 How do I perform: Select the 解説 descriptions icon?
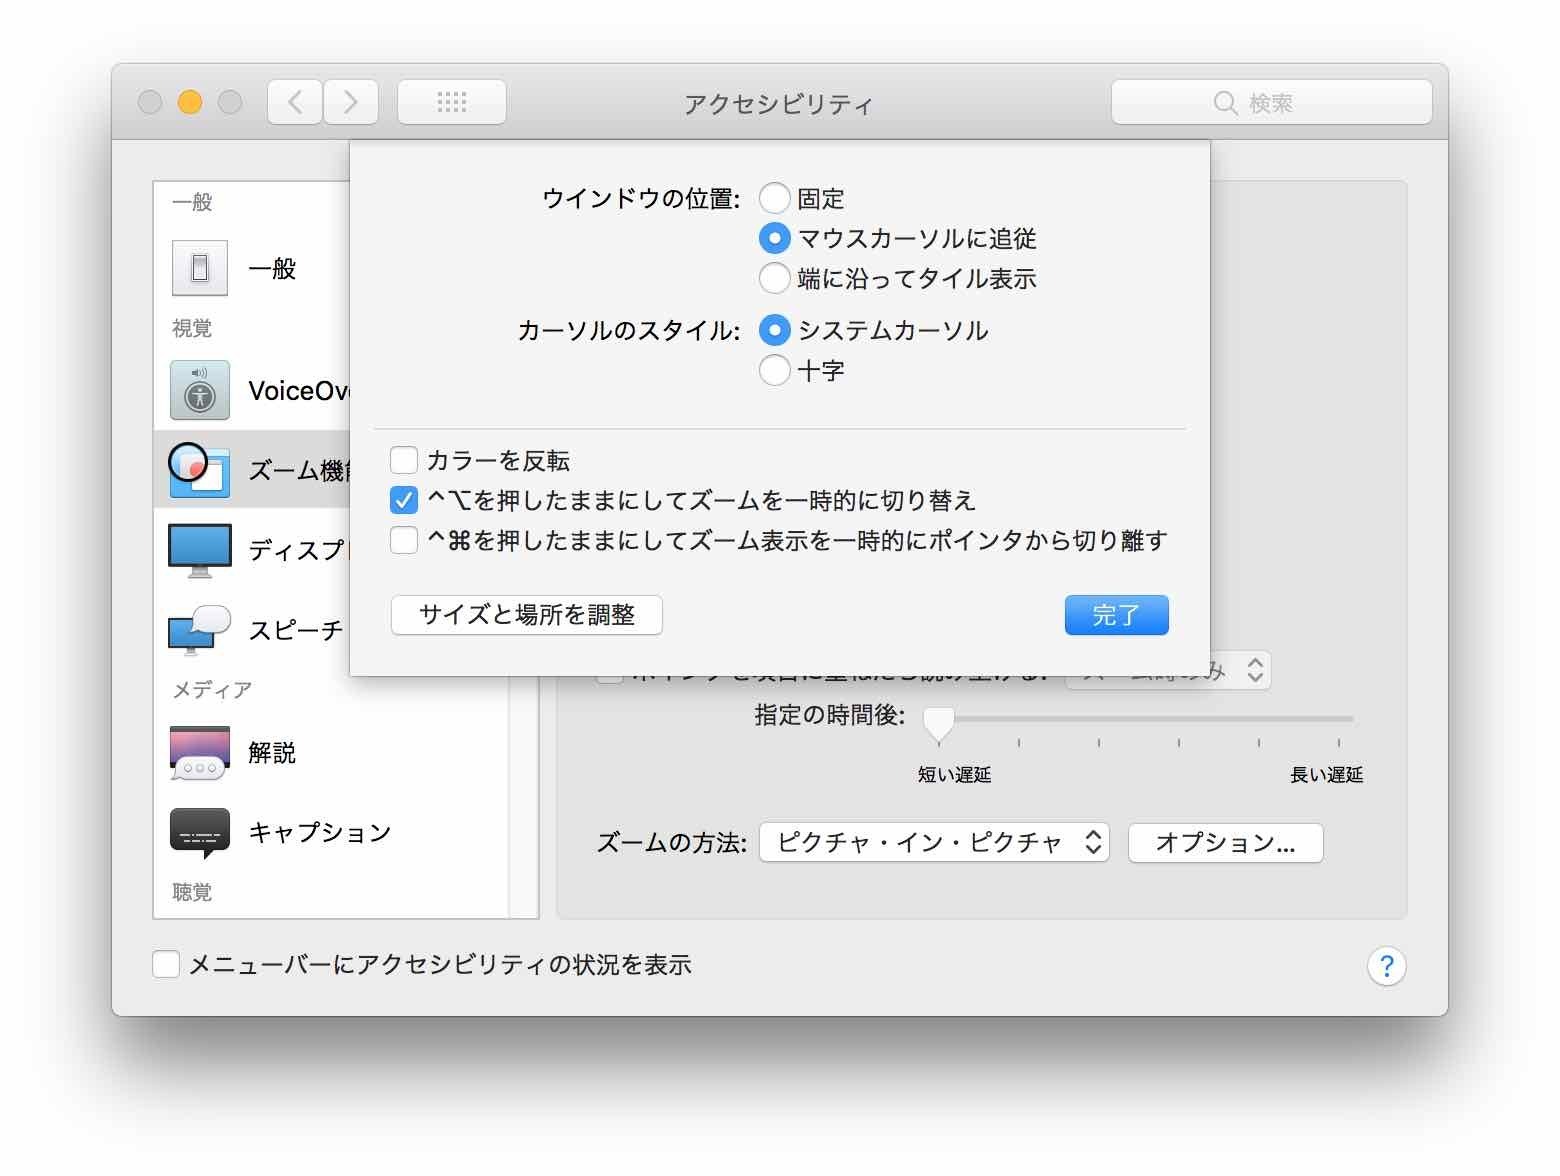pyautogui.click(x=200, y=752)
